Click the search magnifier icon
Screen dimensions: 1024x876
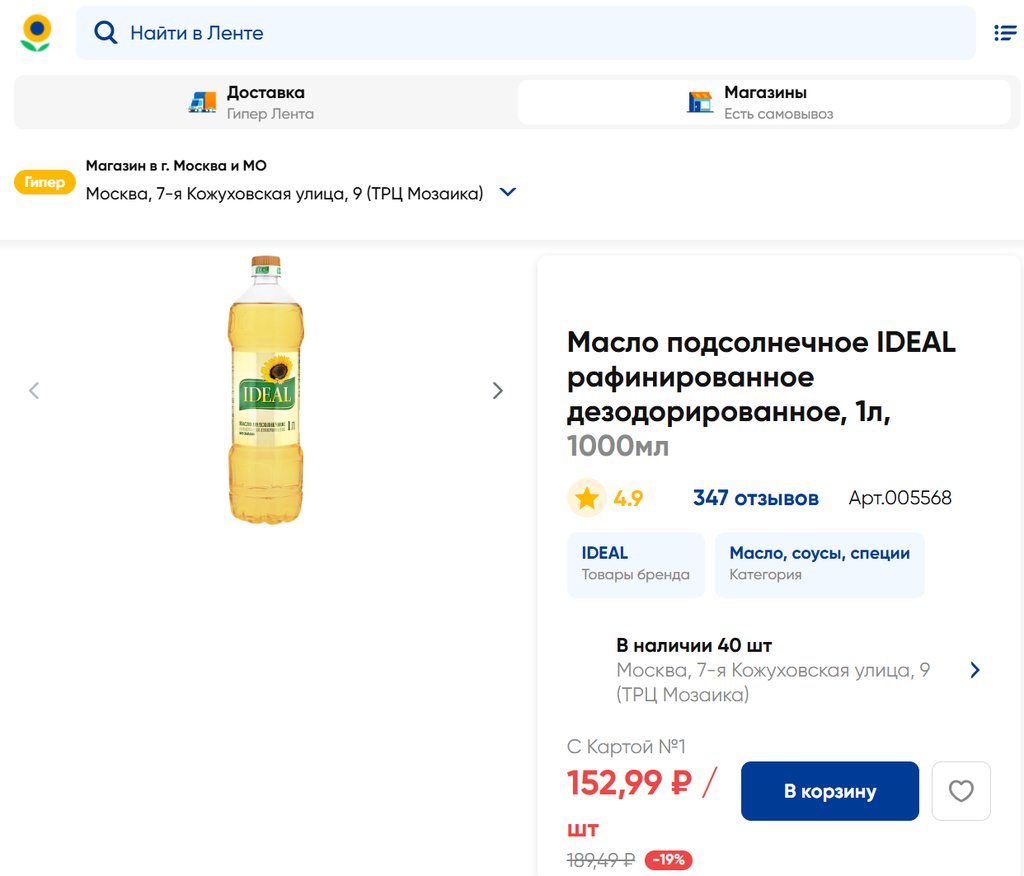(x=105, y=33)
